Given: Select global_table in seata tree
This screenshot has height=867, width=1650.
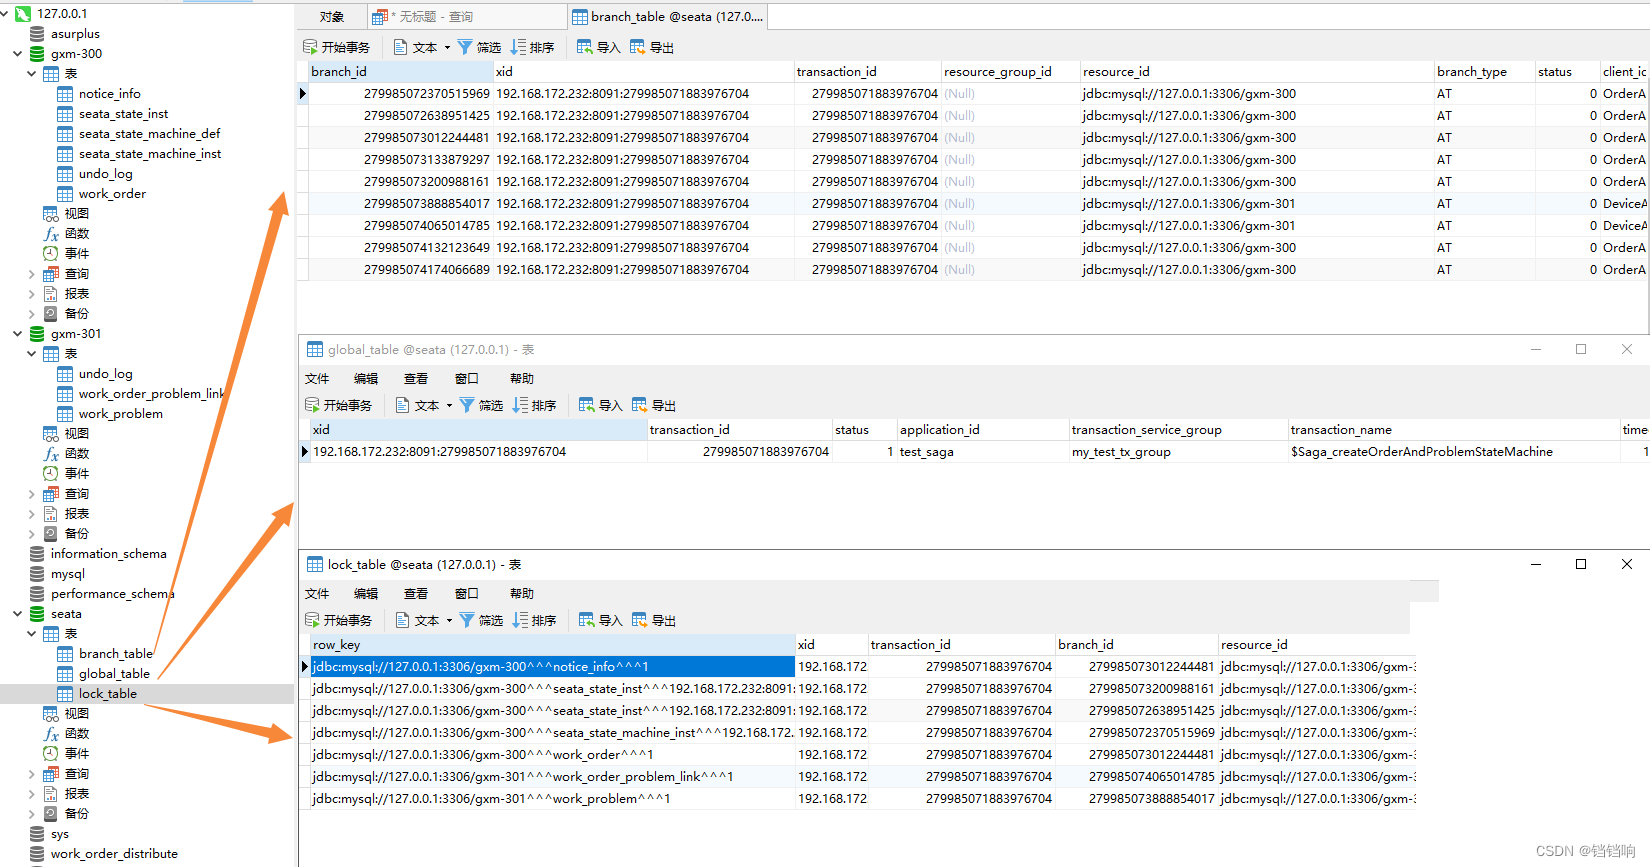Looking at the screenshot, I should (114, 674).
